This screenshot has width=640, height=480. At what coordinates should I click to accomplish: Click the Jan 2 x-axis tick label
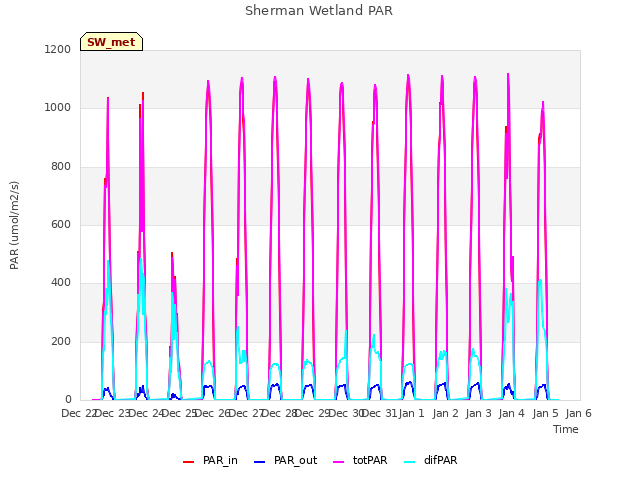[445, 413]
